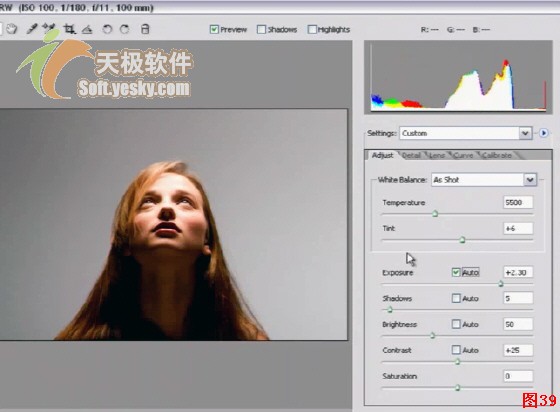
Task: Switch to the Detail tab
Action: 411,155
